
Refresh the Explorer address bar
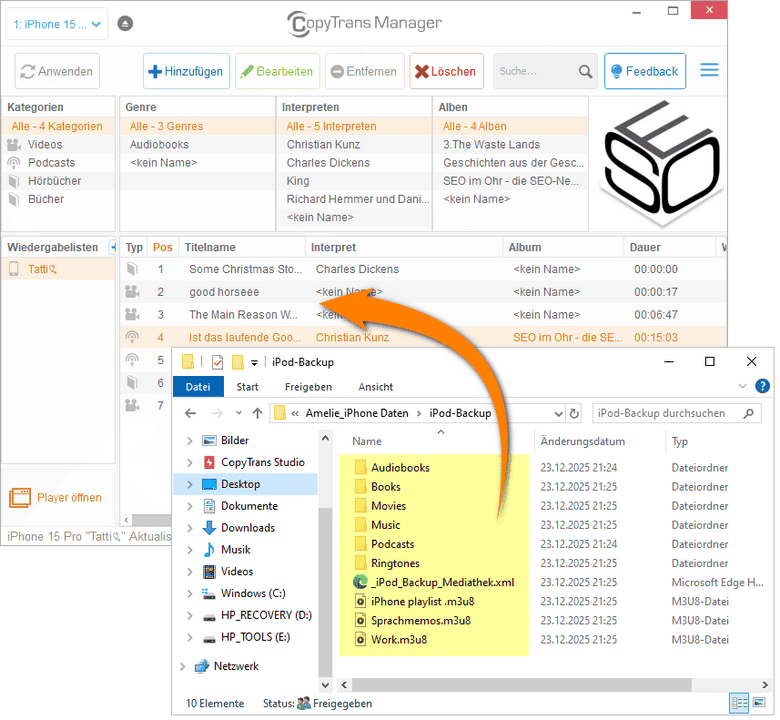coord(574,413)
